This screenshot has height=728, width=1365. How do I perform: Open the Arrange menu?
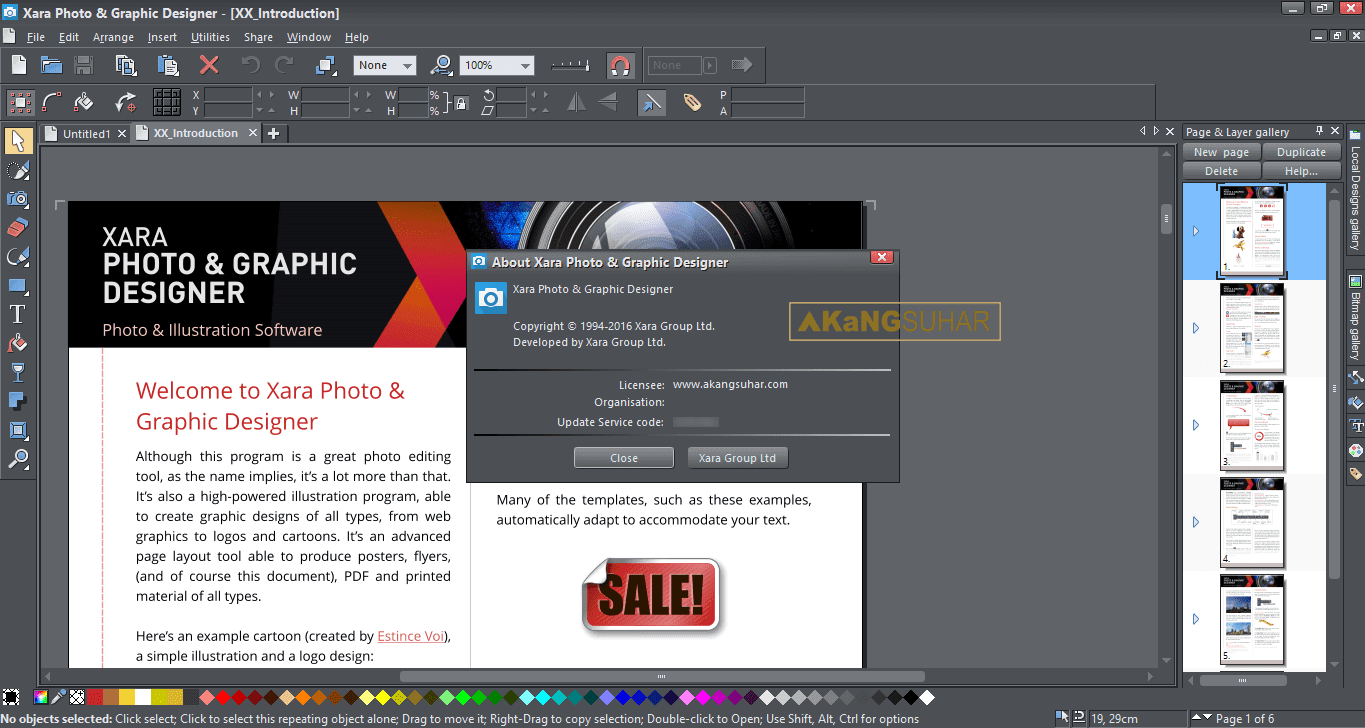tap(113, 37)
